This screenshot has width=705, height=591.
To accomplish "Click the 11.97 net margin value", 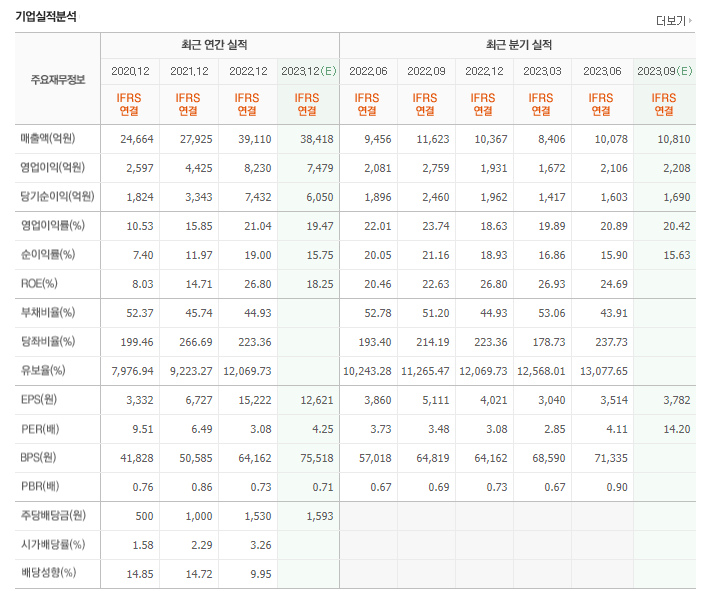I will pos(199,255).
